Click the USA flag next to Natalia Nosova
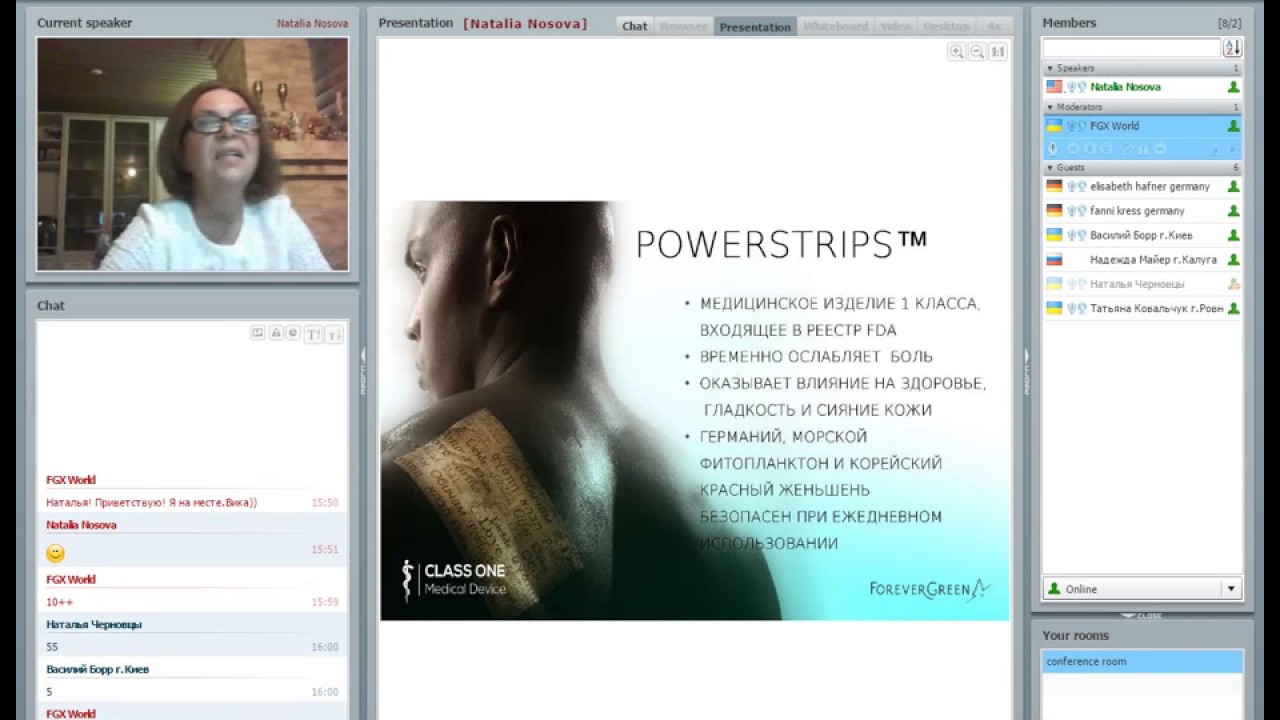This screenshot has width=1280, height=720. coord(1054,87)
